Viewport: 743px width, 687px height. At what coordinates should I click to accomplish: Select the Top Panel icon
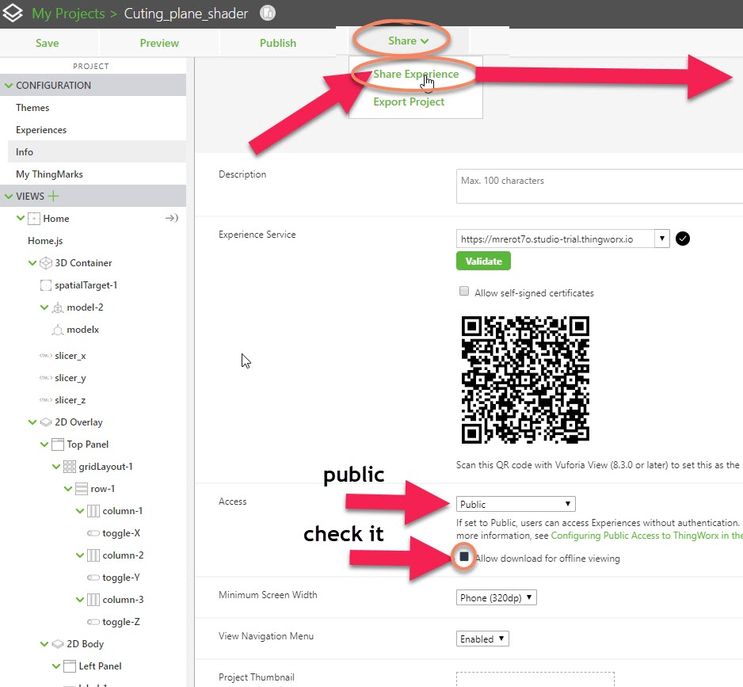(x=57, y=444)
